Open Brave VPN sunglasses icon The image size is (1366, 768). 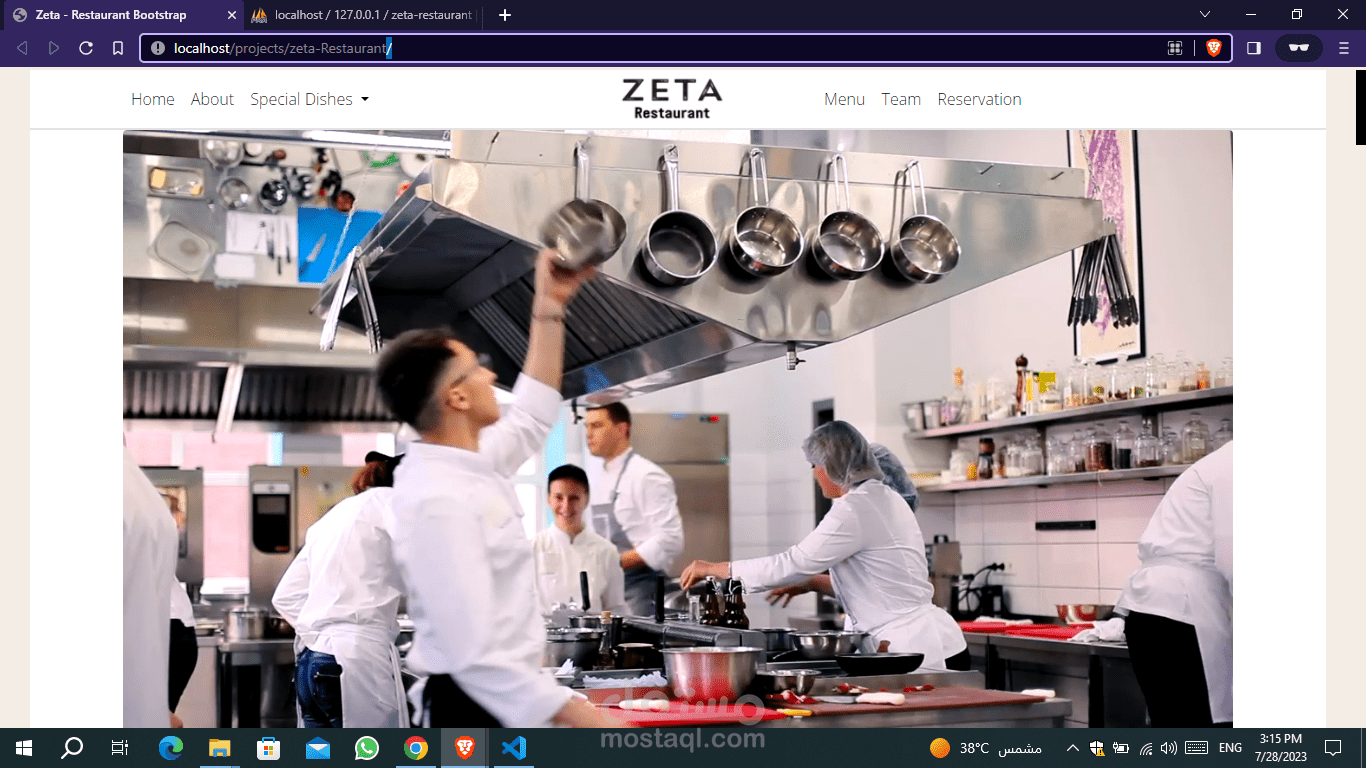click(x=1298, y=47)
